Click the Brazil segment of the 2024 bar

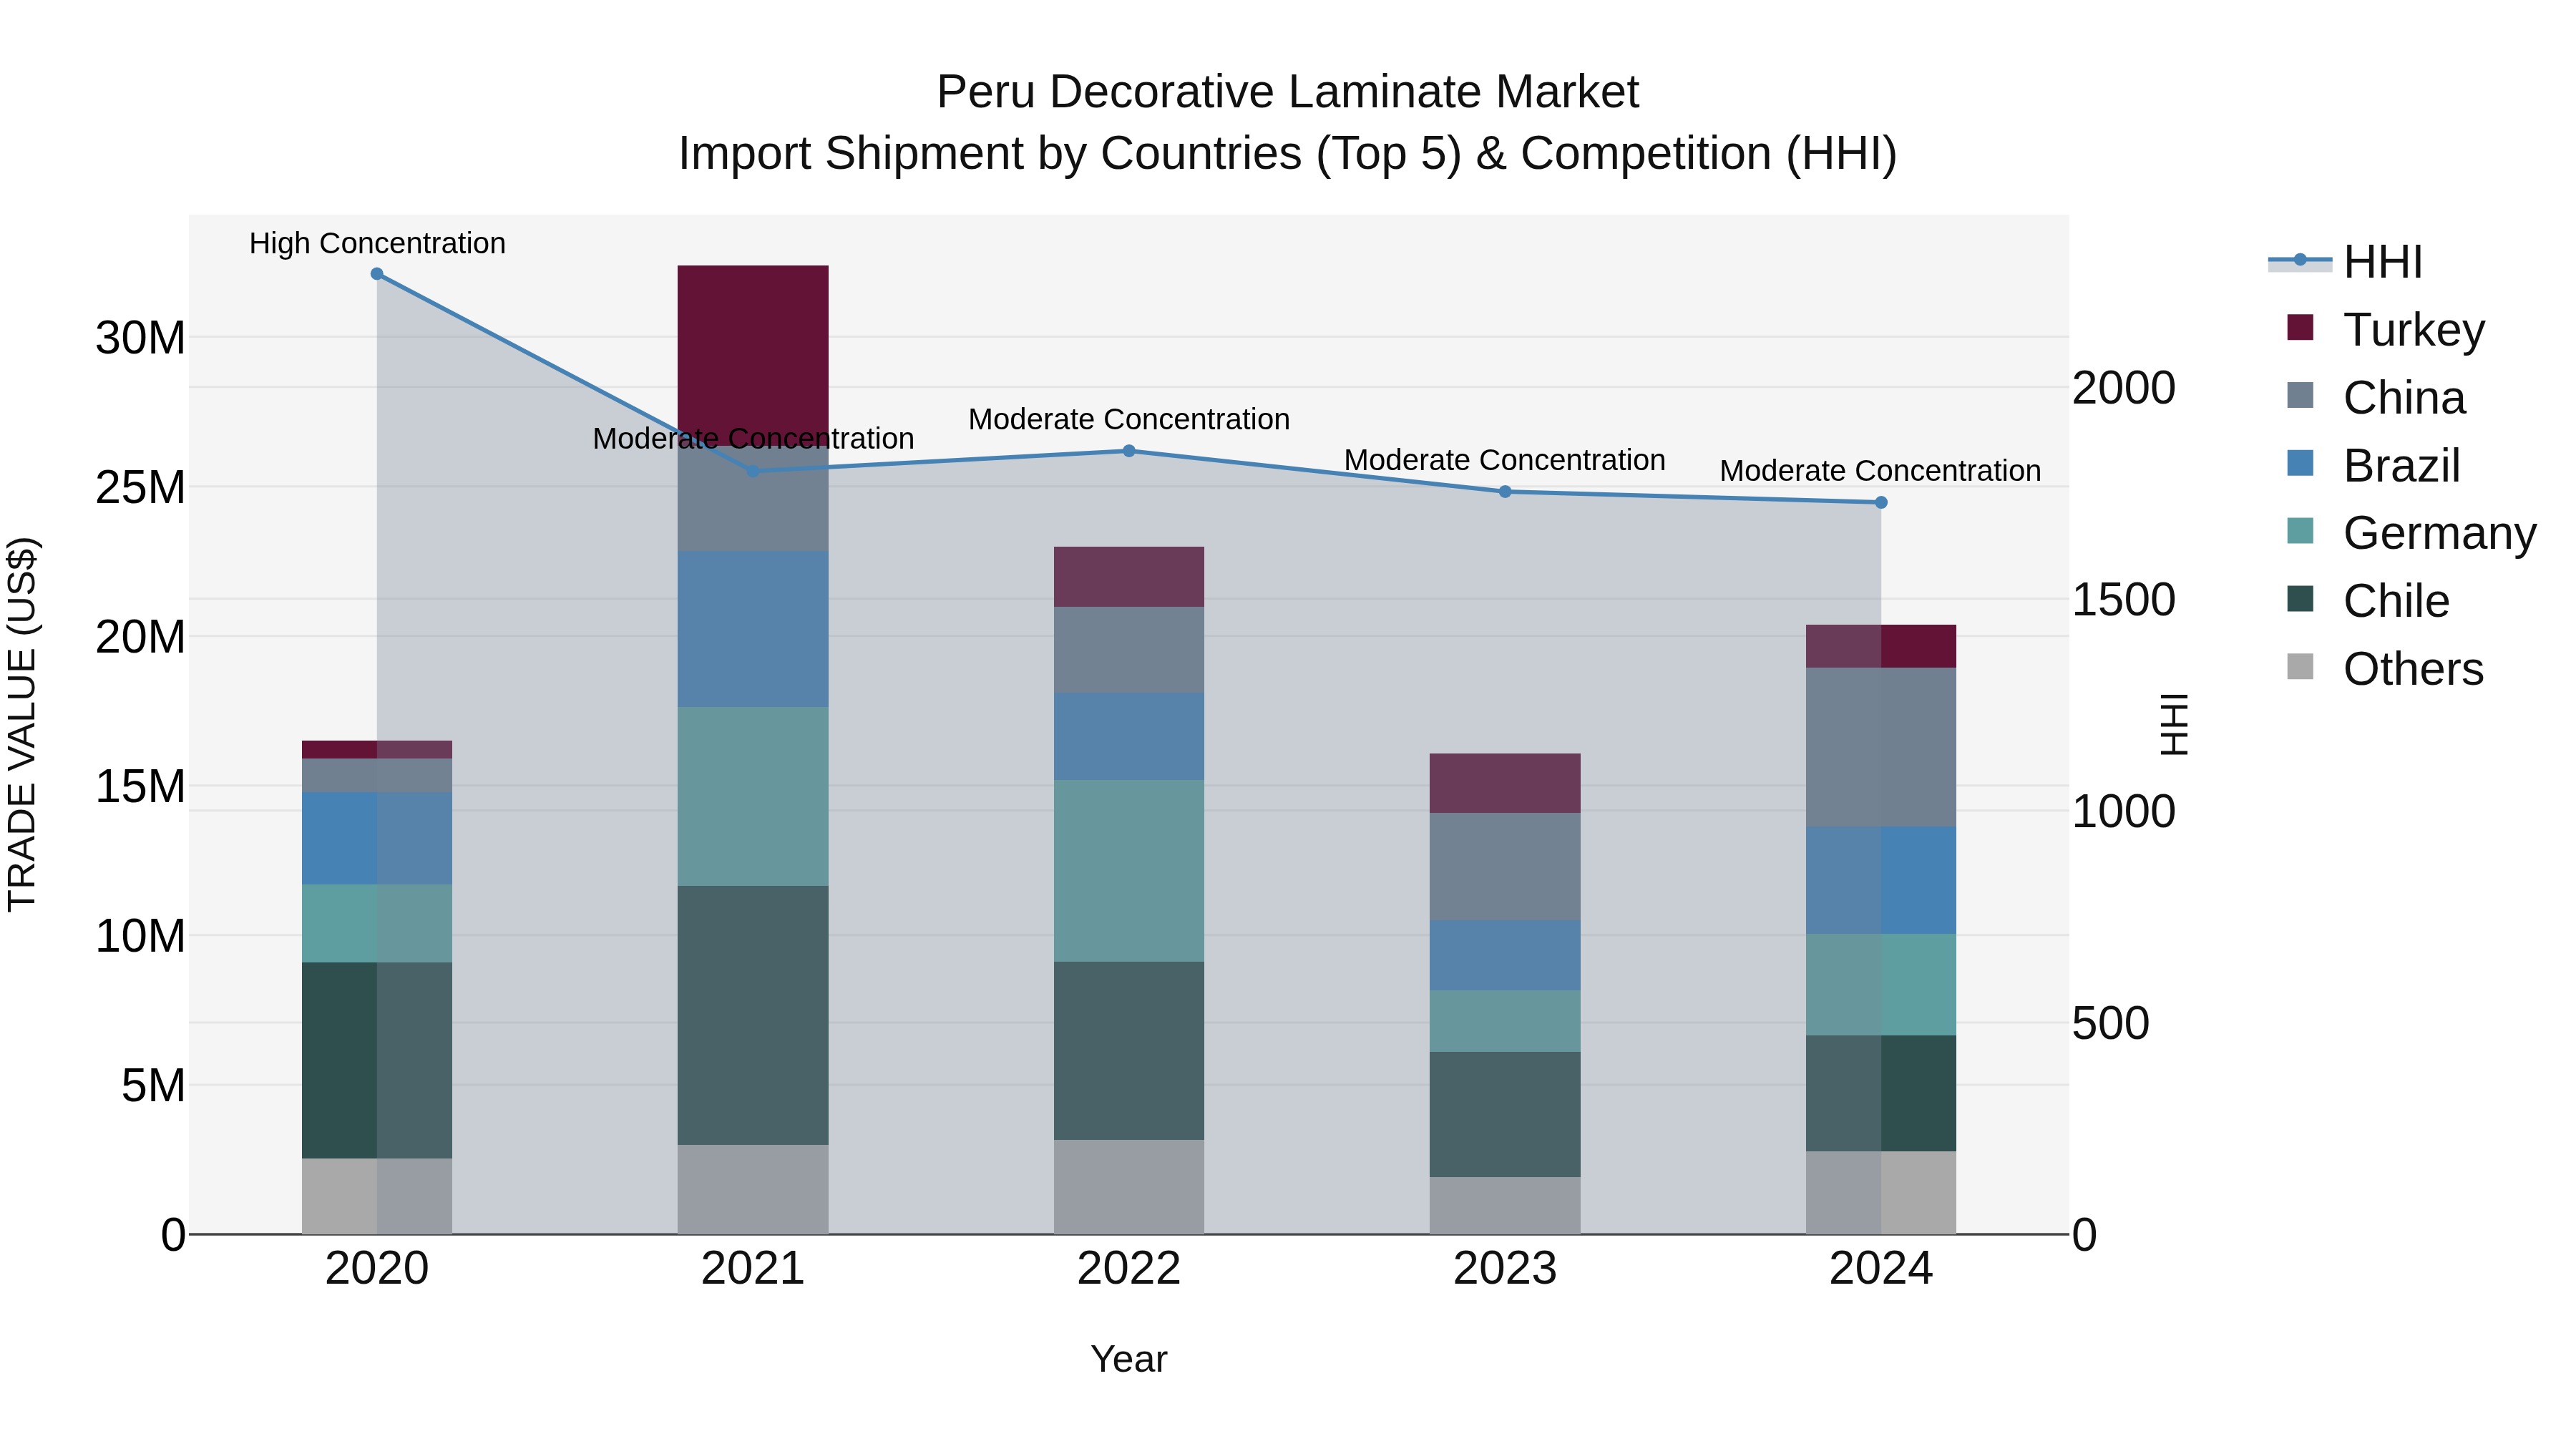(1881, 880)
